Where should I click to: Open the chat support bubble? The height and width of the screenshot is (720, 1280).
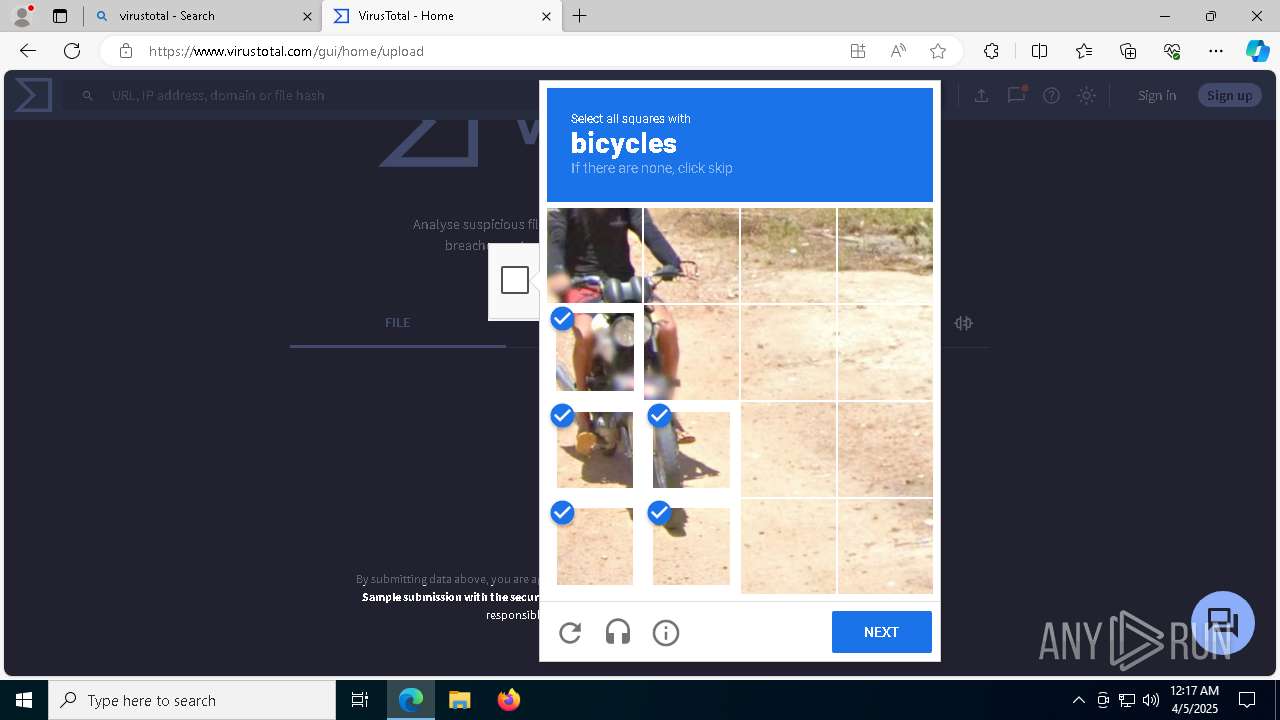coord(1223,623)
